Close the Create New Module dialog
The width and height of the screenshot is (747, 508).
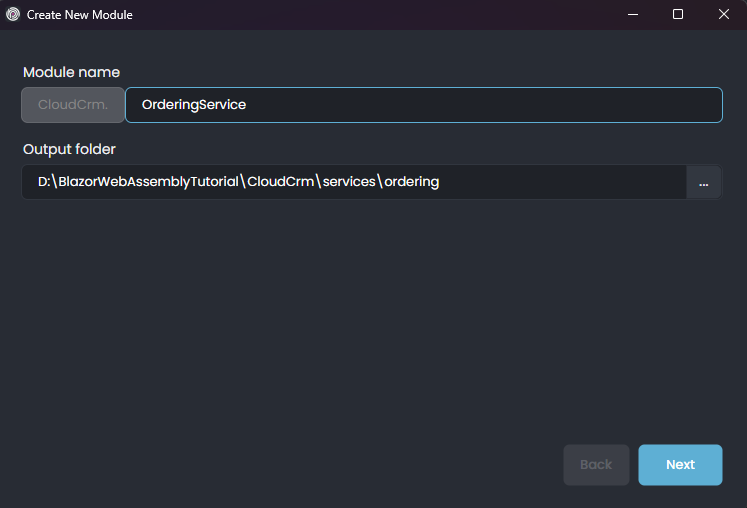[724, 15]
